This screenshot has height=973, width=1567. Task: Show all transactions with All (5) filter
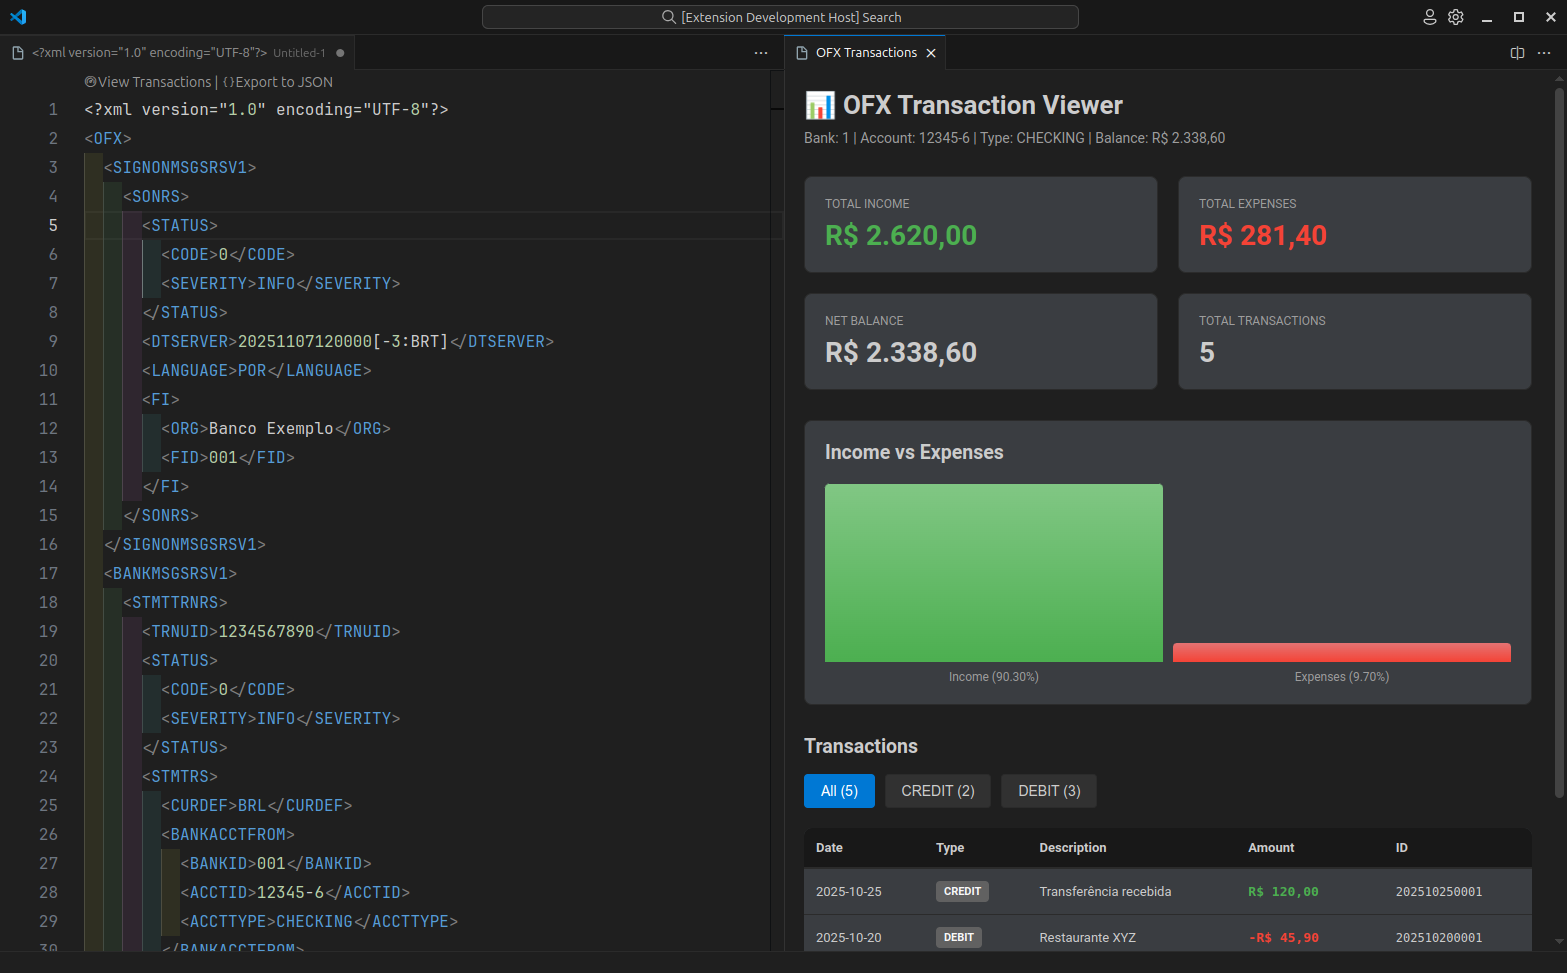839,791
